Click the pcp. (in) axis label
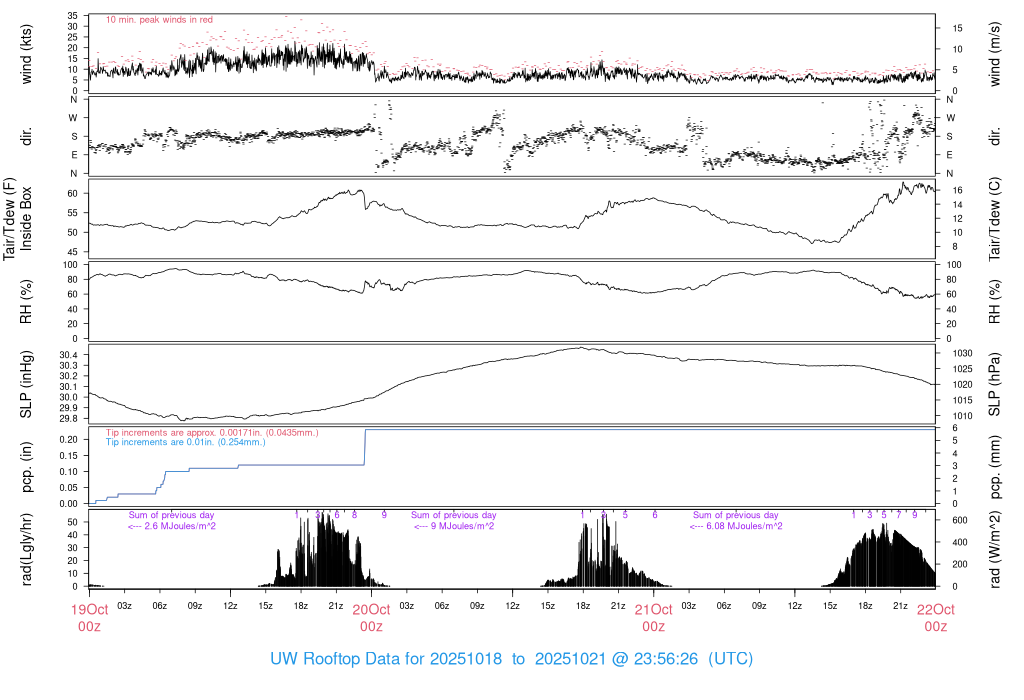Image resolution: width=1024 pixels, height=700 pixels. click(x=27, y=468)
